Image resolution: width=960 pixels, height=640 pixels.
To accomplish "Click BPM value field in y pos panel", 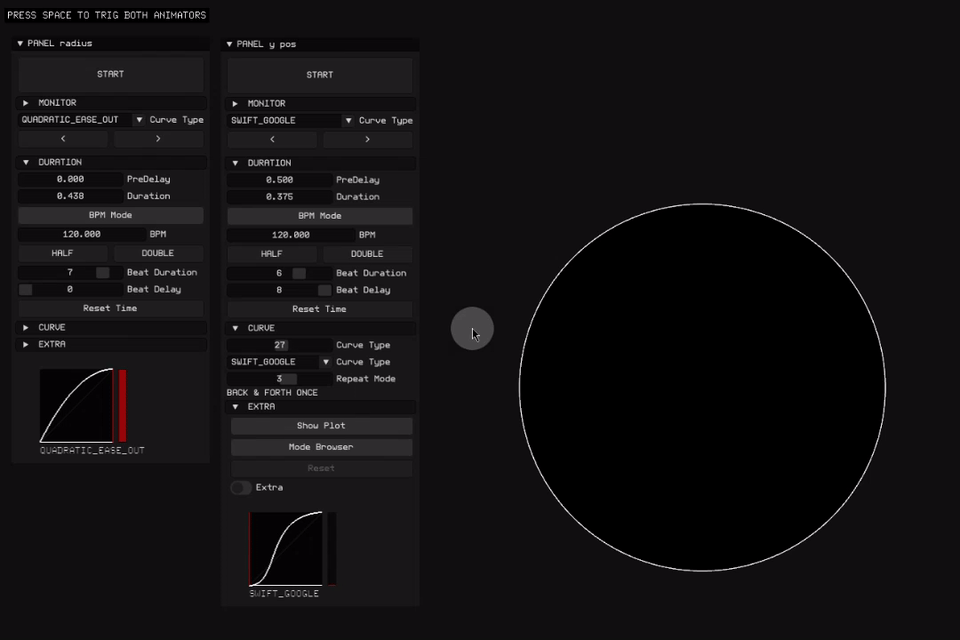I will click(291, 235).
